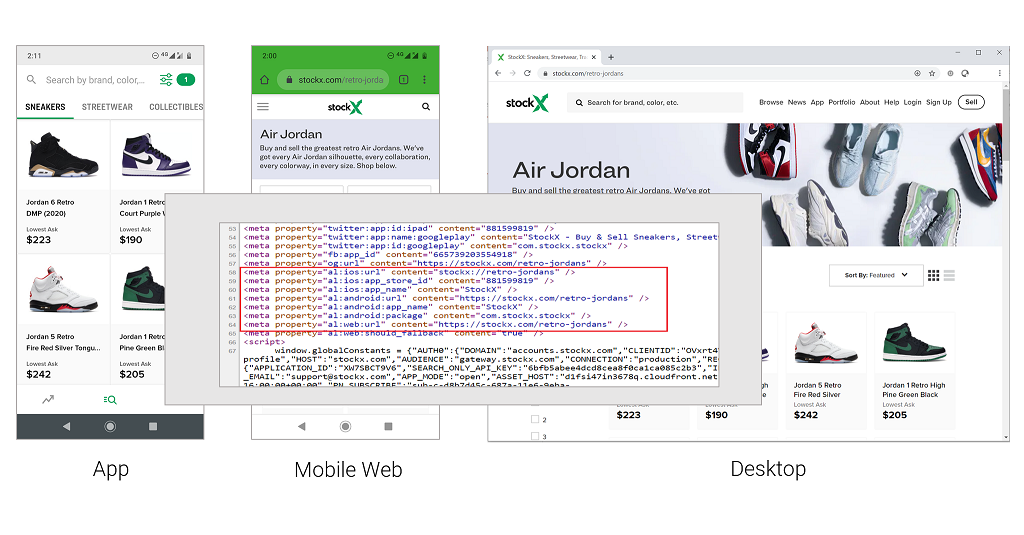This screenshot has width=1024, height=535.
Task: Tap Android back button on the mobile web screen
Action: (301, 427)
